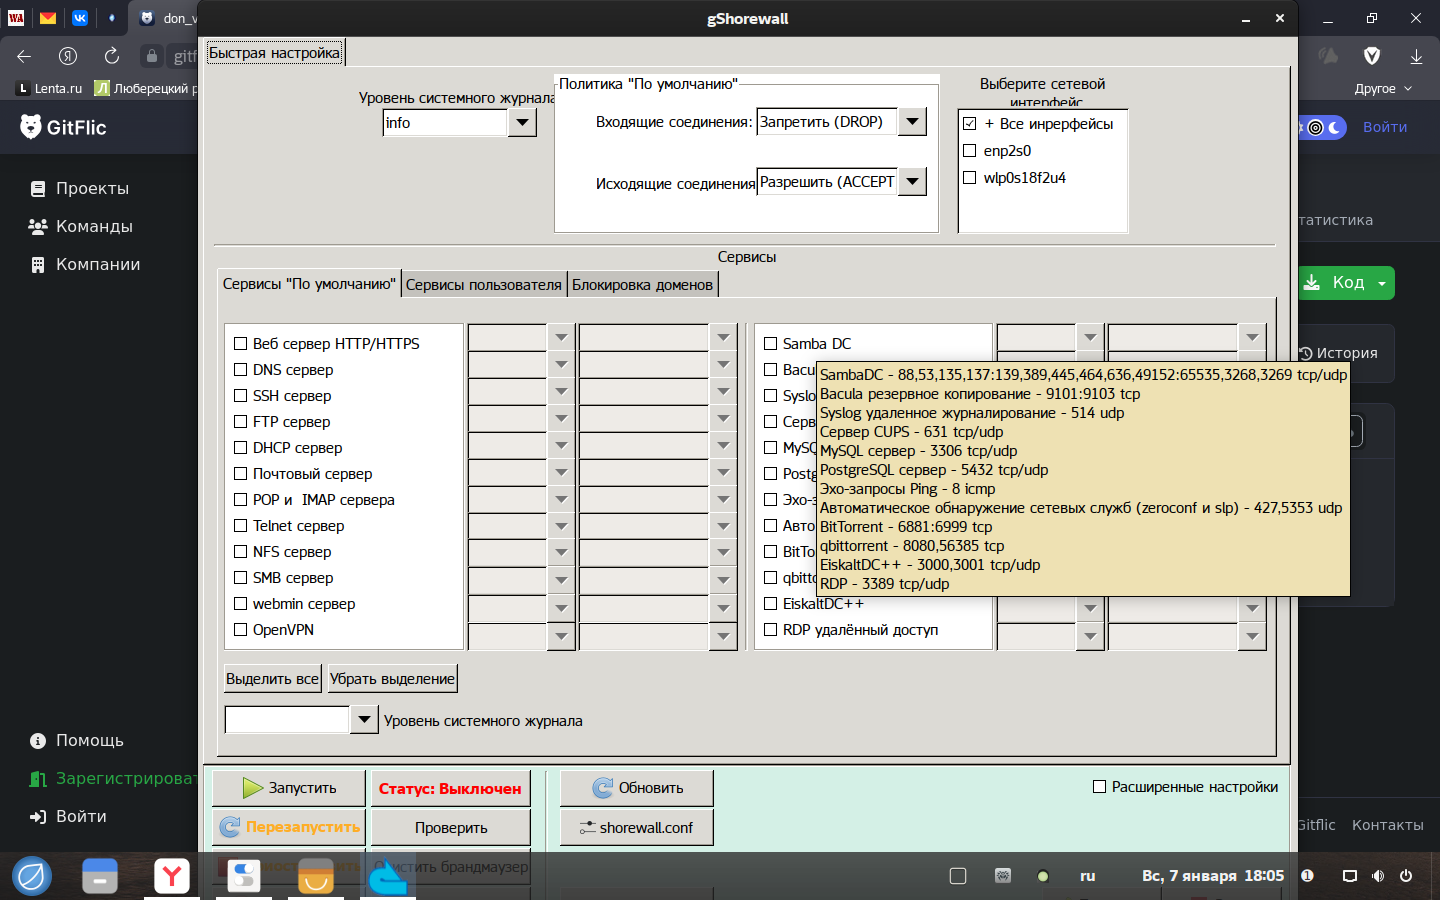Screen dimensions: 1440x900
Task: Click the padlock icon in the address bar
Action: 152,56
